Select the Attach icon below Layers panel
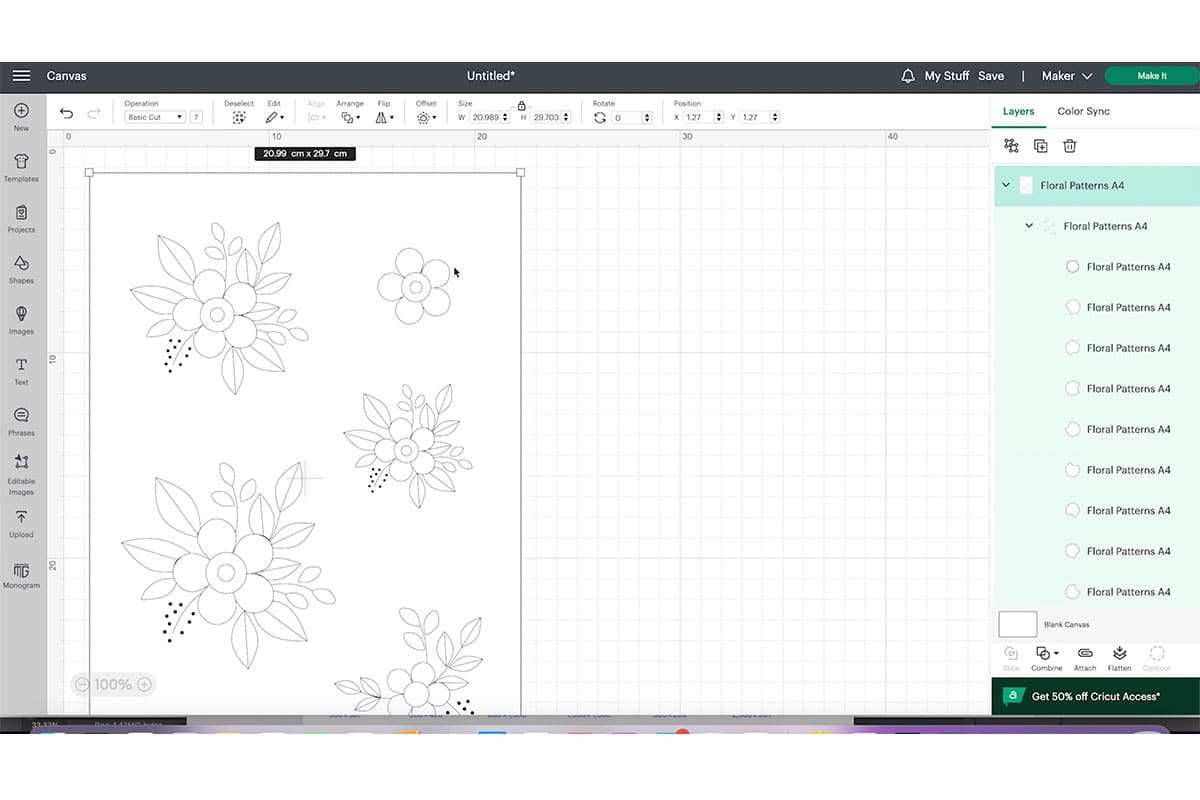The image size is (1200, 800). (1084, 655)
